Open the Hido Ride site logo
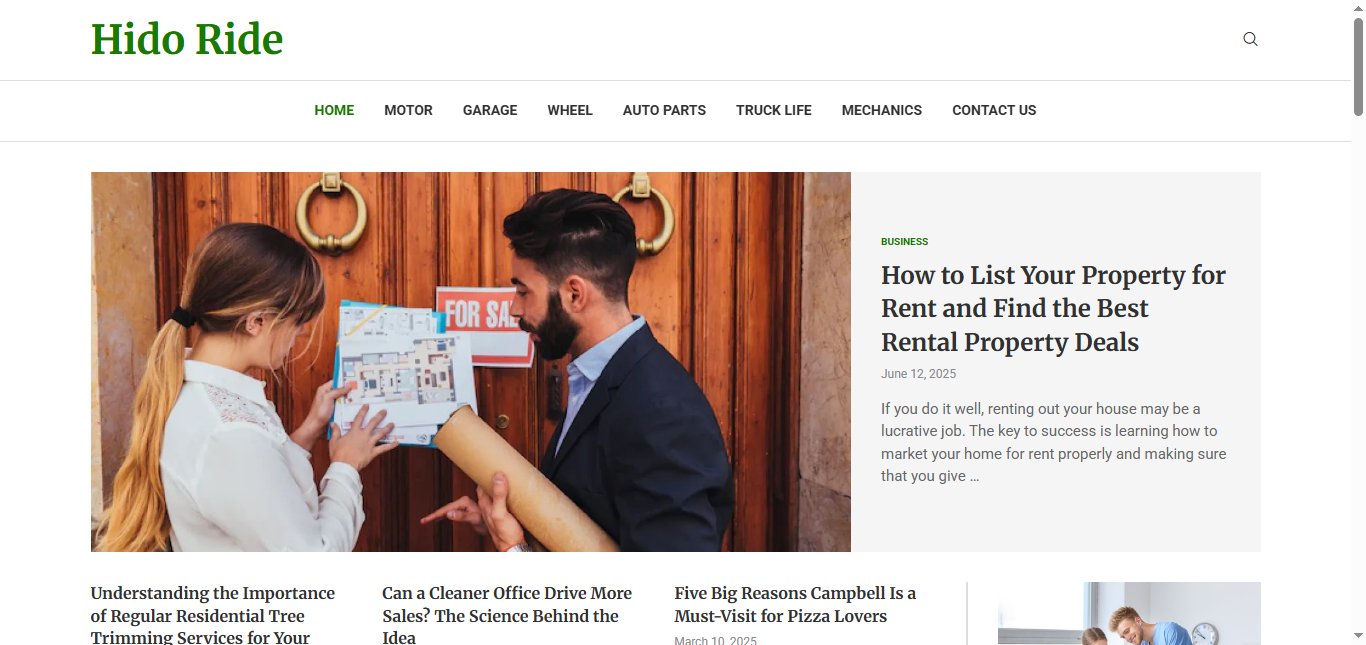 click(187, 39)
